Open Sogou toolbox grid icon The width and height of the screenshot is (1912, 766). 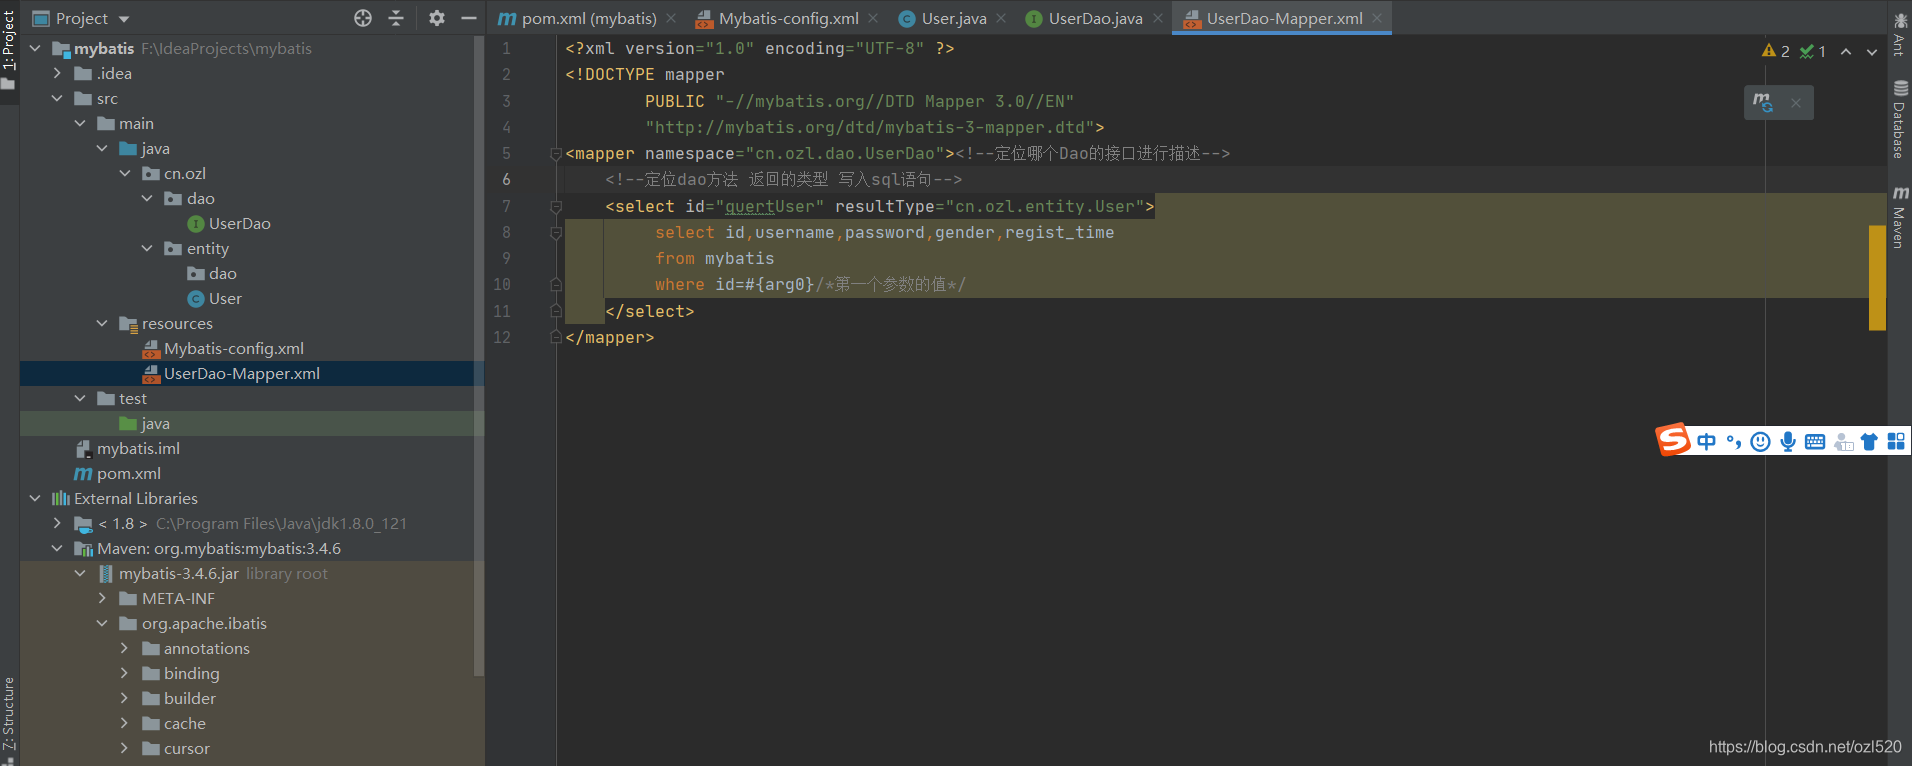pos(1896,442)
